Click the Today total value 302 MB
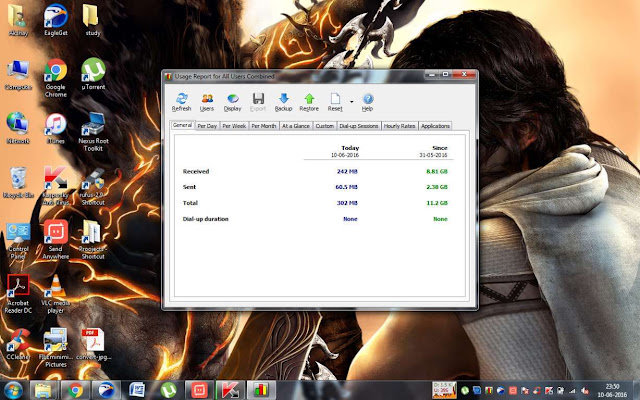Viewport: 640px width, 400px height. pyautogui.click(x=347, y=203)
